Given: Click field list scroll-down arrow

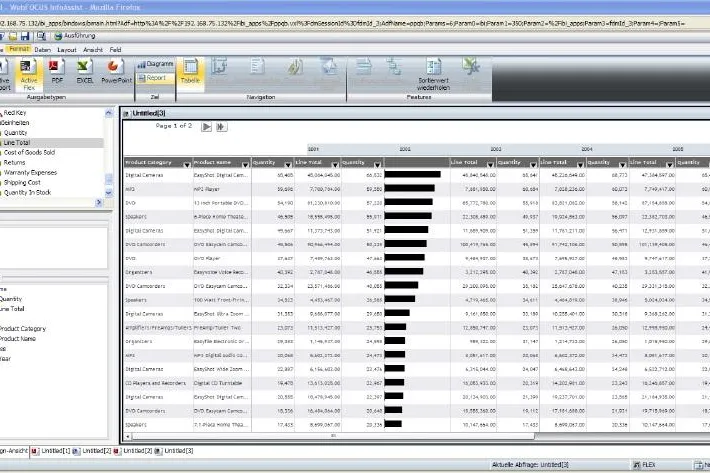Looking at the screenshot, I should (x=108, y=192).
